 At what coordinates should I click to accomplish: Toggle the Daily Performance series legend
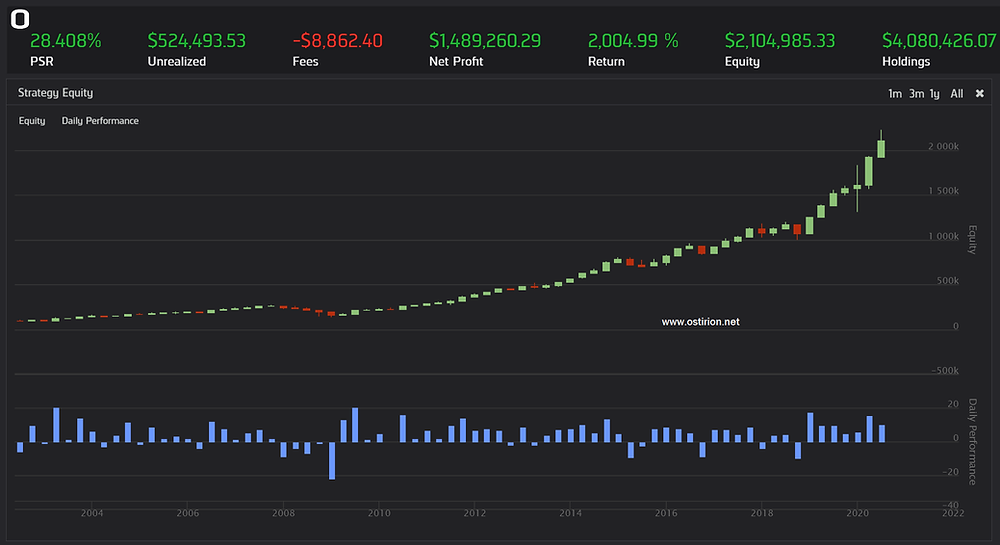(100, 120)
